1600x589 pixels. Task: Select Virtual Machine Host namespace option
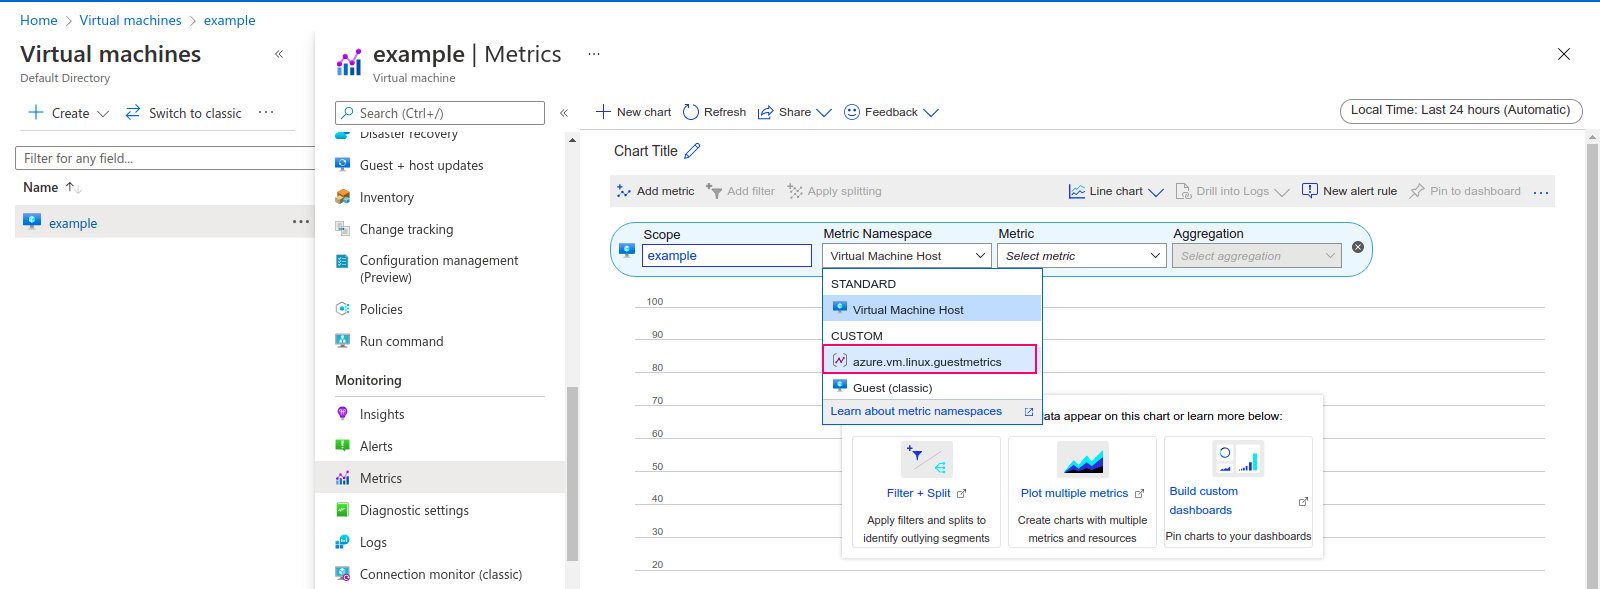click(932, 309)
